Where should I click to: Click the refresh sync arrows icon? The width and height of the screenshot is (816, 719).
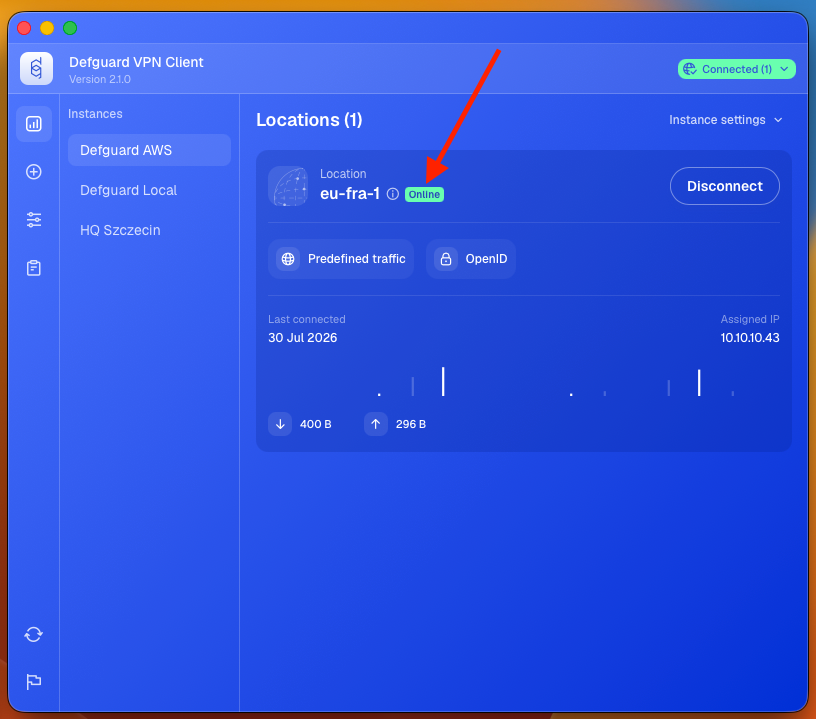click(x=34, y=634)
